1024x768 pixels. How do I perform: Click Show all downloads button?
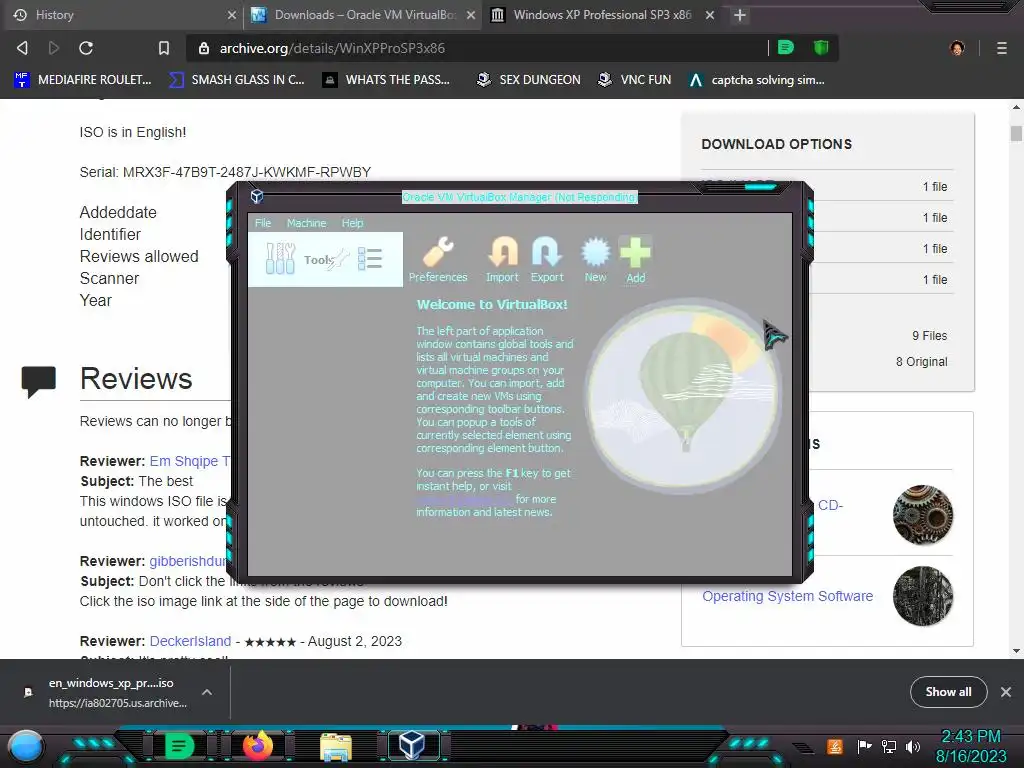(948, 692)
